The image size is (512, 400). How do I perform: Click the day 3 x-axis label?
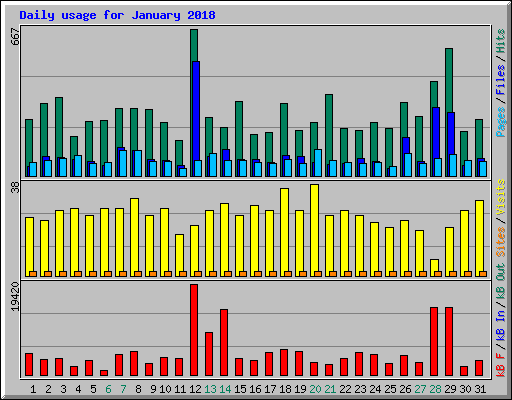(x=63, y=389)
